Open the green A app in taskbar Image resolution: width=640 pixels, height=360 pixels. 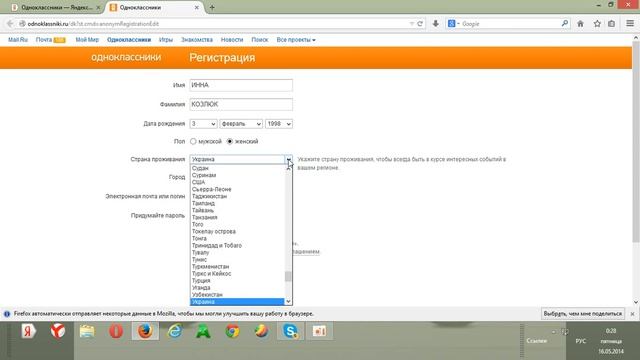point(203,331)
